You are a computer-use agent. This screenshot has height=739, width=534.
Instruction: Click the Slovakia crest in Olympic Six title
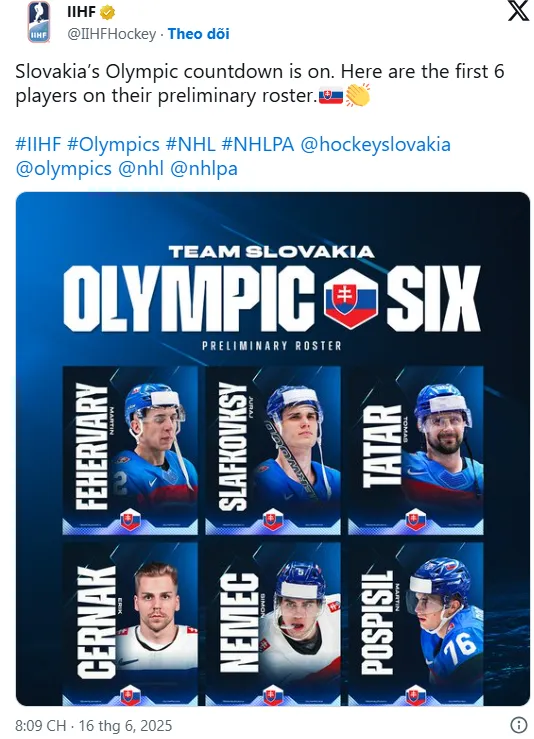coord(351,299)
